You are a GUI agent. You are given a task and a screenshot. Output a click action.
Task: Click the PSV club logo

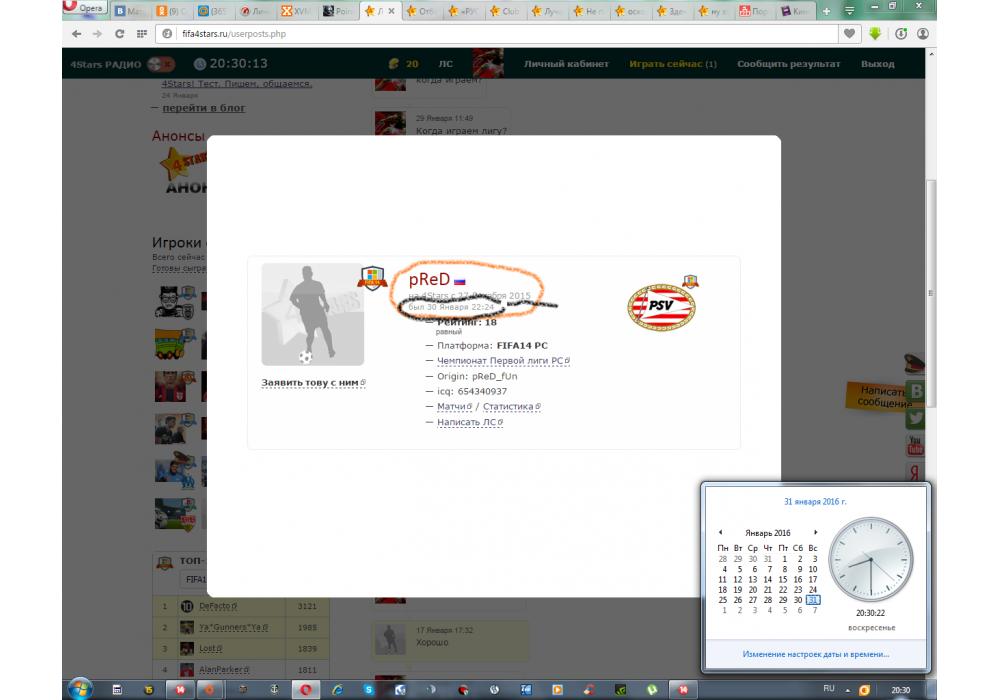pos(661,308)
